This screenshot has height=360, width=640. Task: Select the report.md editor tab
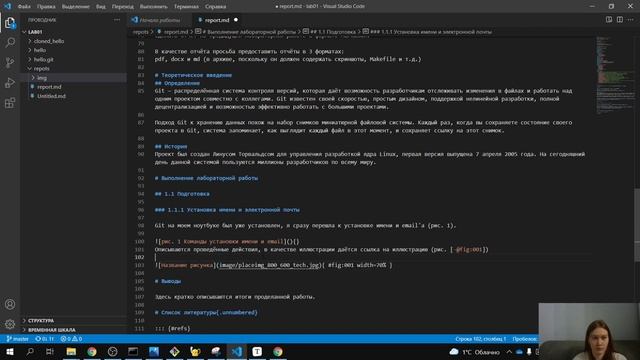click(216, 20)
